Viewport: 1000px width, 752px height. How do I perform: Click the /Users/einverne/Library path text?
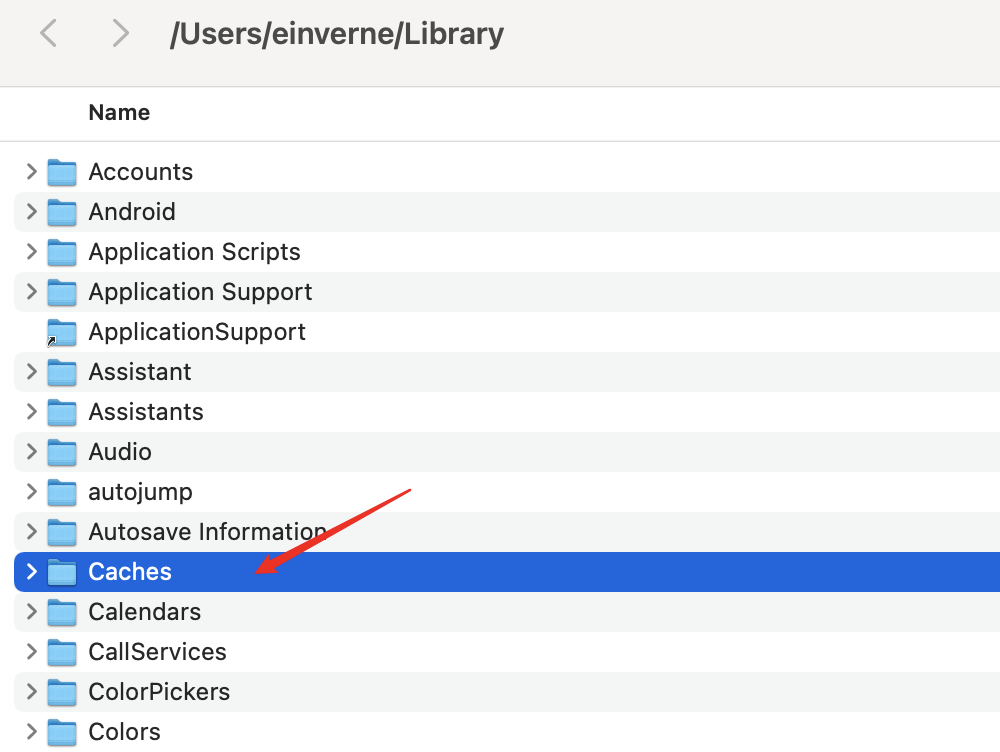338,33
